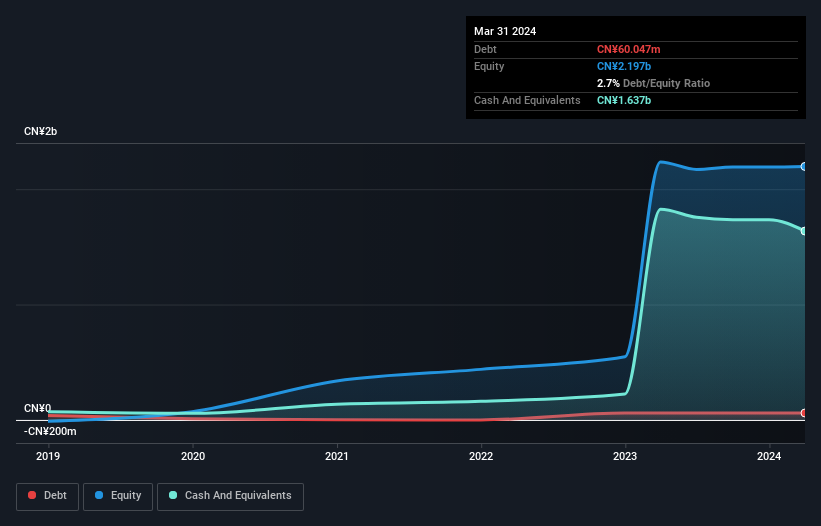The image size is (821, 526).
Task: Toggle the Equity legend button
Action: [x=118, y=496]
